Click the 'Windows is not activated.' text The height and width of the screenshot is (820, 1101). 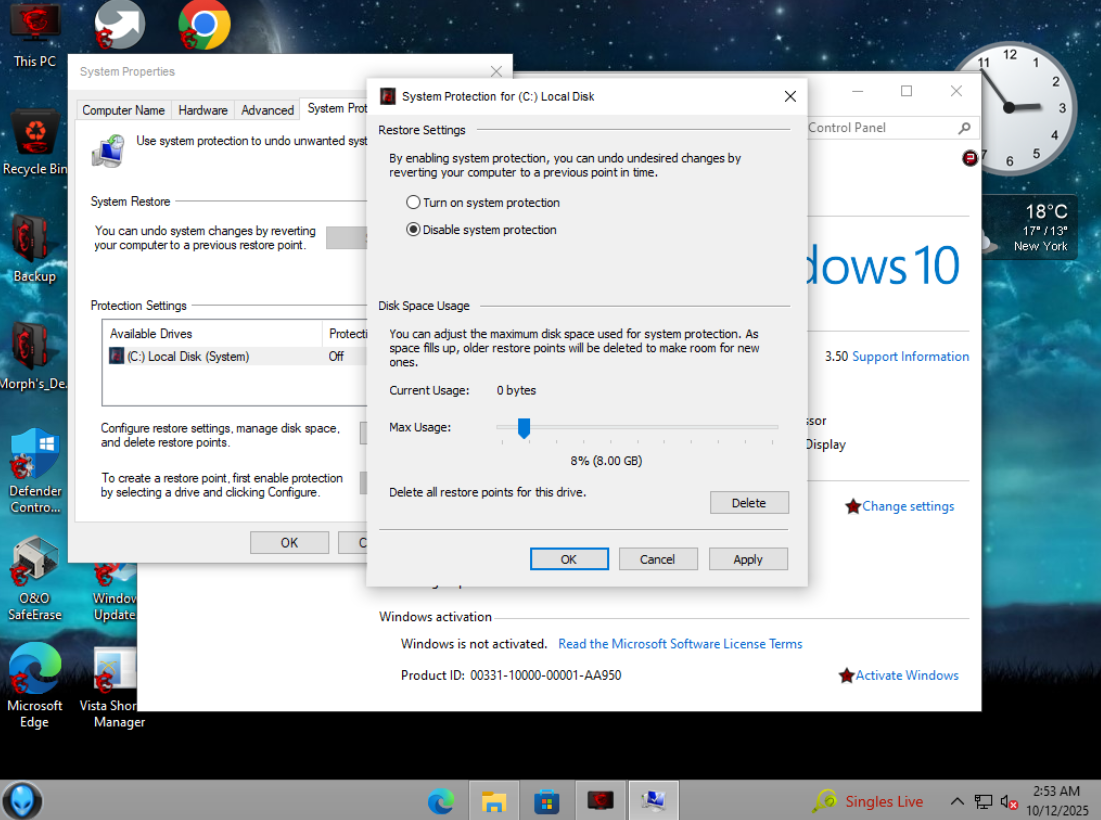pos(473,644)
